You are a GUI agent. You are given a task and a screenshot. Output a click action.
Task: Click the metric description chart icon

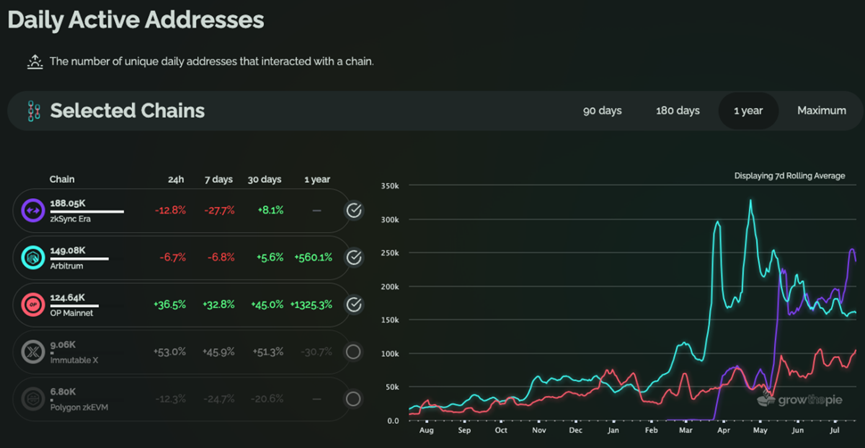pyautogui.click(x=35, y=62)
